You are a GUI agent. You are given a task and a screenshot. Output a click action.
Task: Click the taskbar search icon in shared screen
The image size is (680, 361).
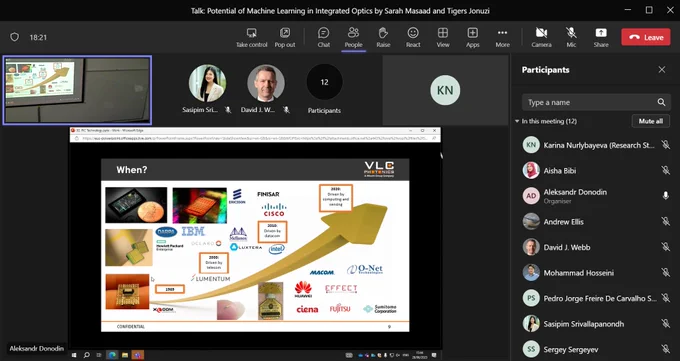click(x=86, y=355)
